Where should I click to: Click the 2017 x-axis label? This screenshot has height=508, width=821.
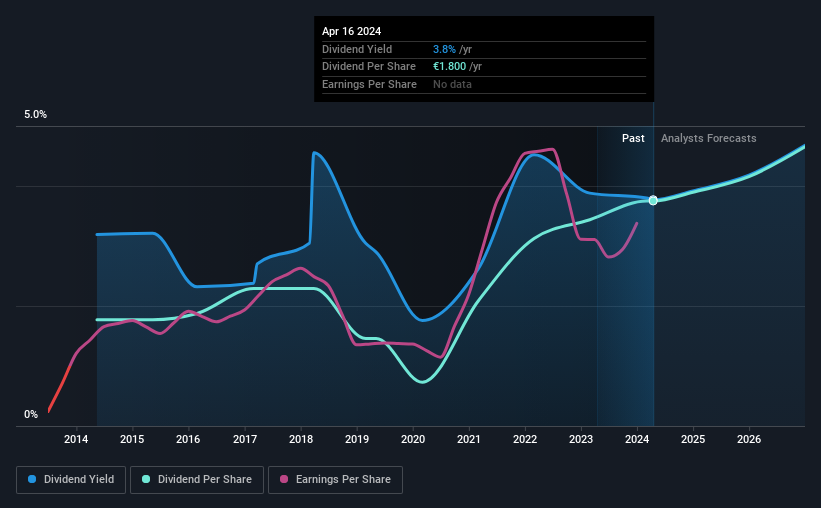click(x=245, y=439)
